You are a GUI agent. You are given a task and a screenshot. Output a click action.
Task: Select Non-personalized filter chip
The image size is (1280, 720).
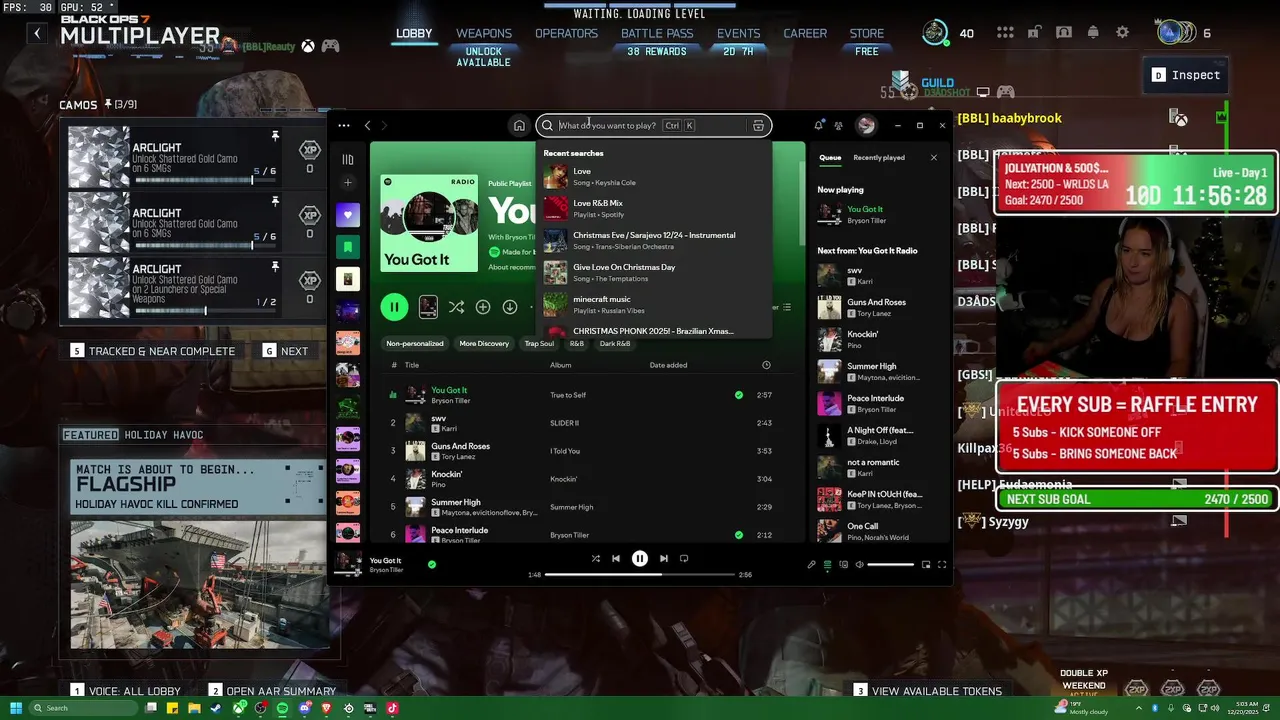[x=415, y=344]
